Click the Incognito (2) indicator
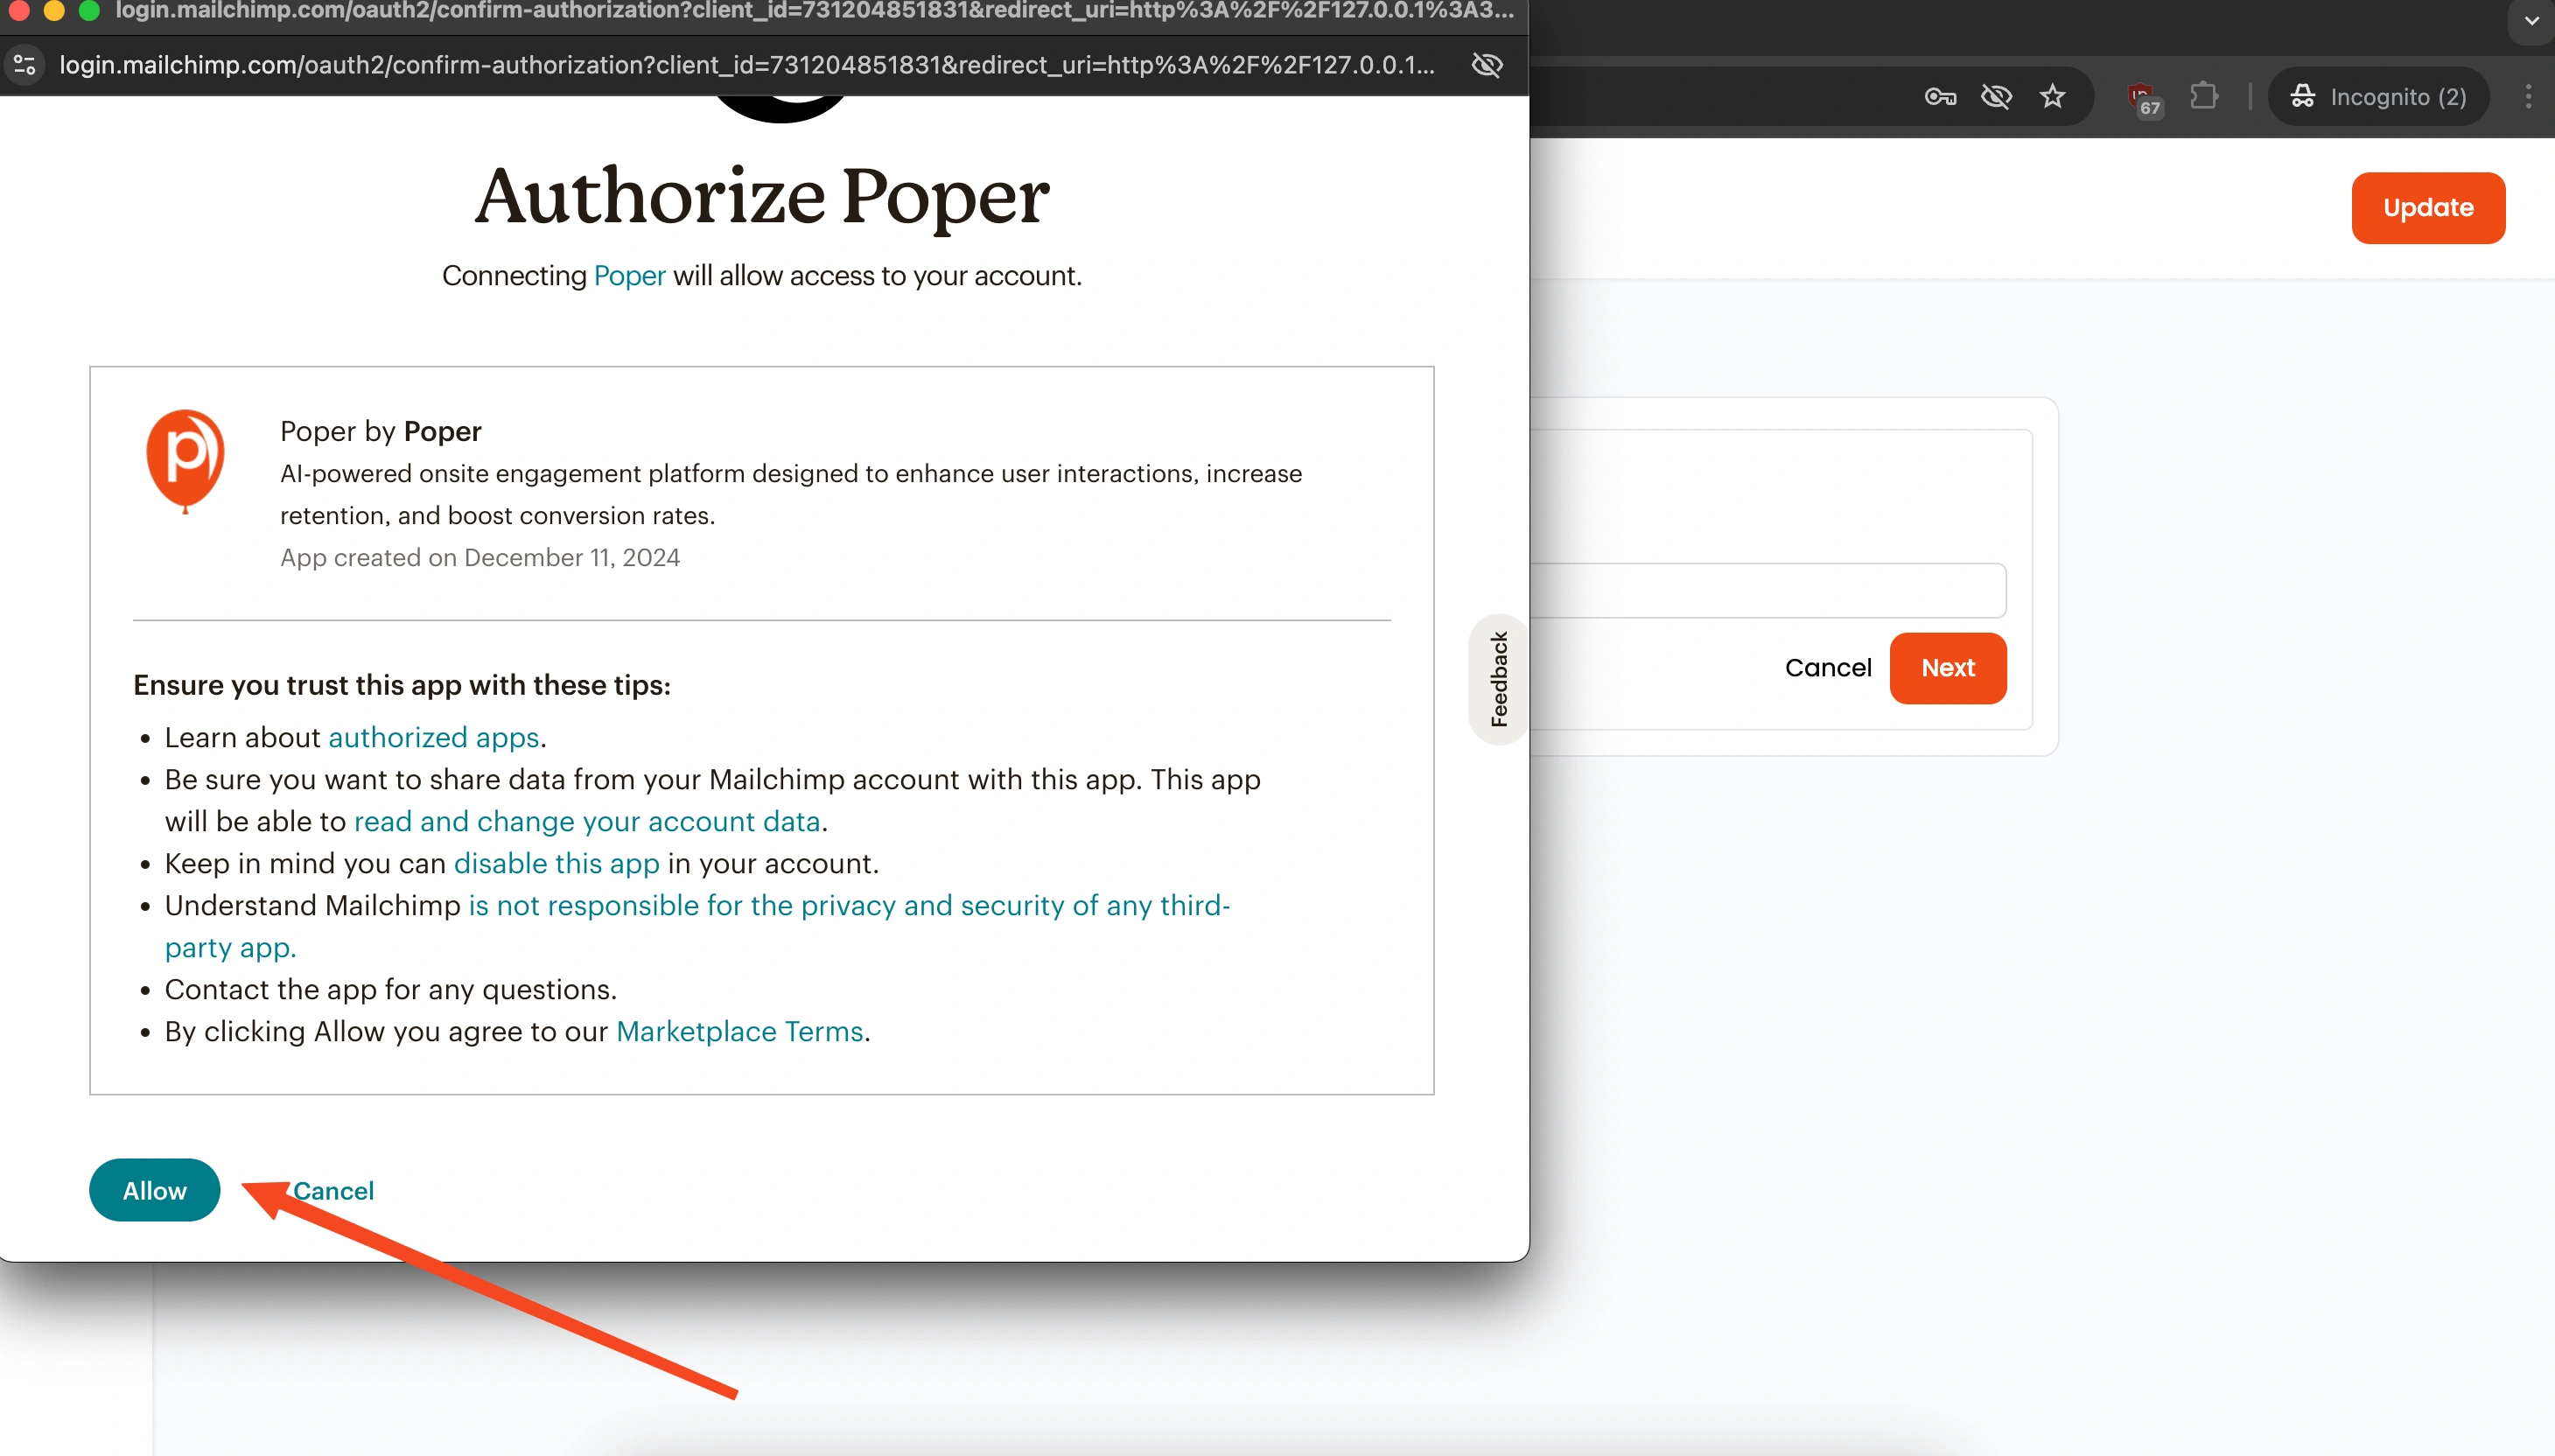The height and width of the screenshot is (1456, 2555). [2379, 97]
